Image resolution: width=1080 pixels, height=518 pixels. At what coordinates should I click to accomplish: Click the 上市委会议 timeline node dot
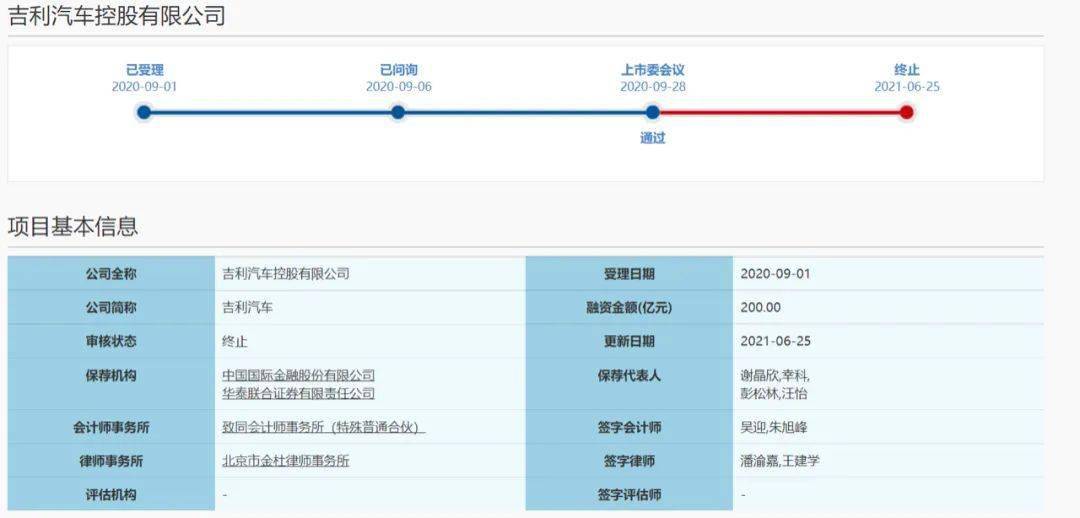click(652, 112)
